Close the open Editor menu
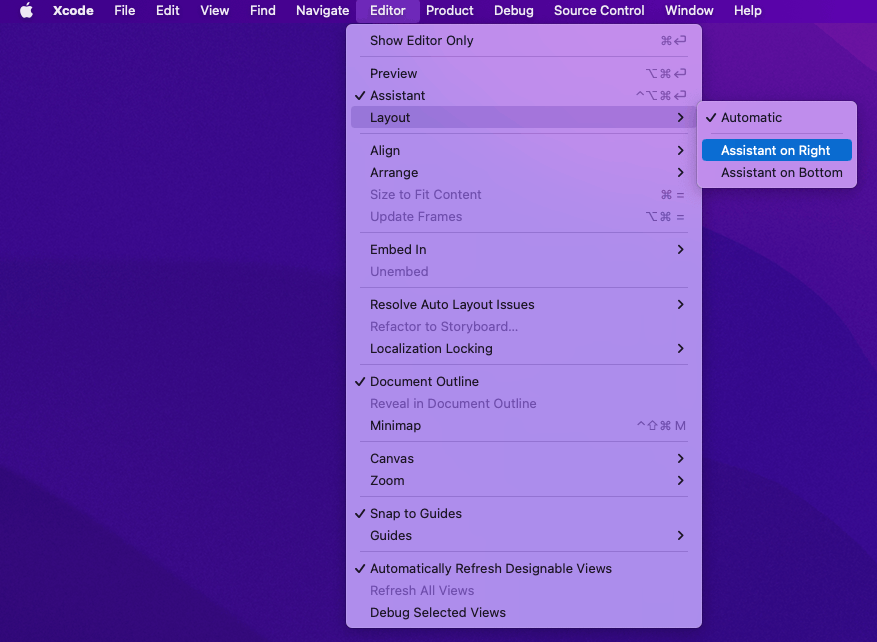The height and width of the screenshot is (642, 877). tap(388, 11)
